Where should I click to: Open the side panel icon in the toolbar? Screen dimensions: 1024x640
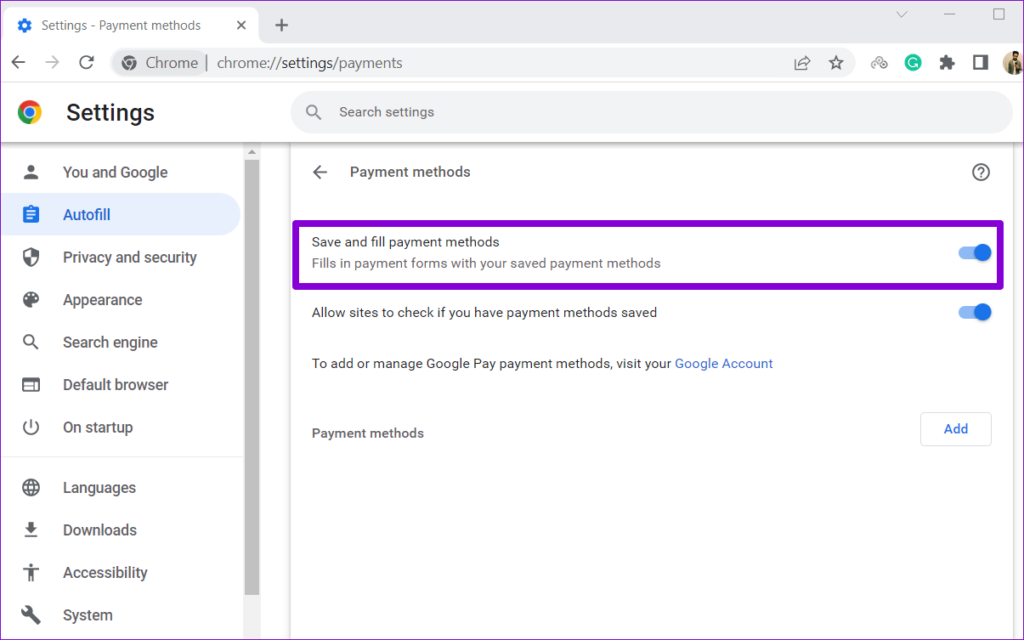point(981,62)
